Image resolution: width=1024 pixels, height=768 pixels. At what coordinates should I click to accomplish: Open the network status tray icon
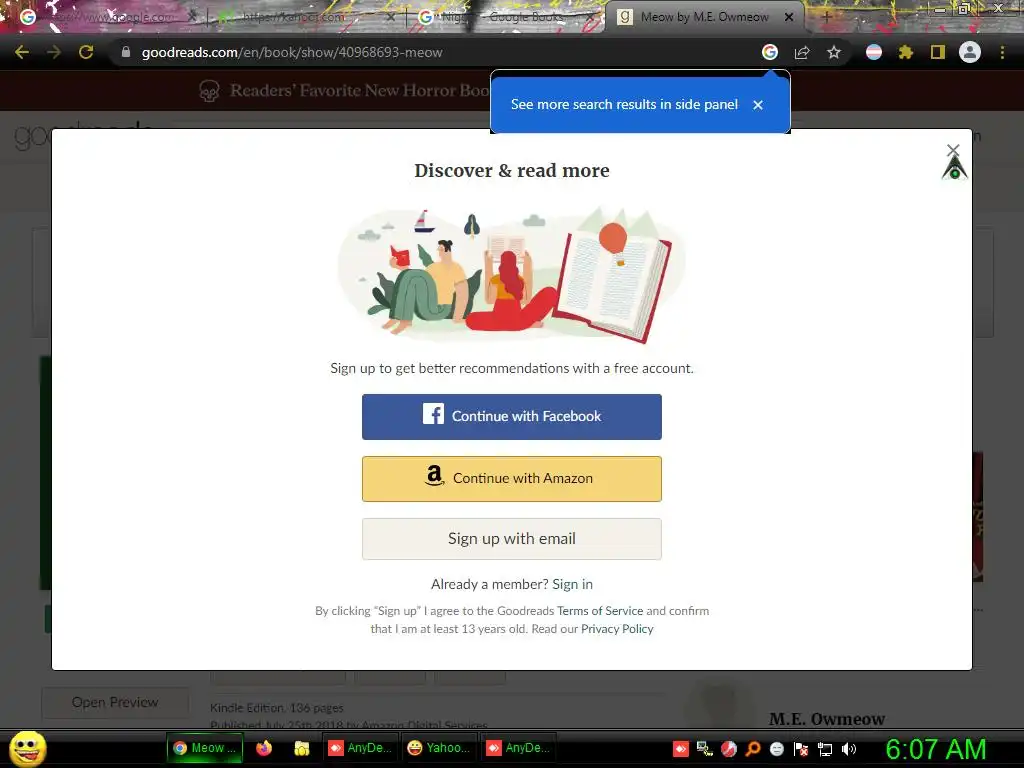pyautogui.click(x=825, y=749)
